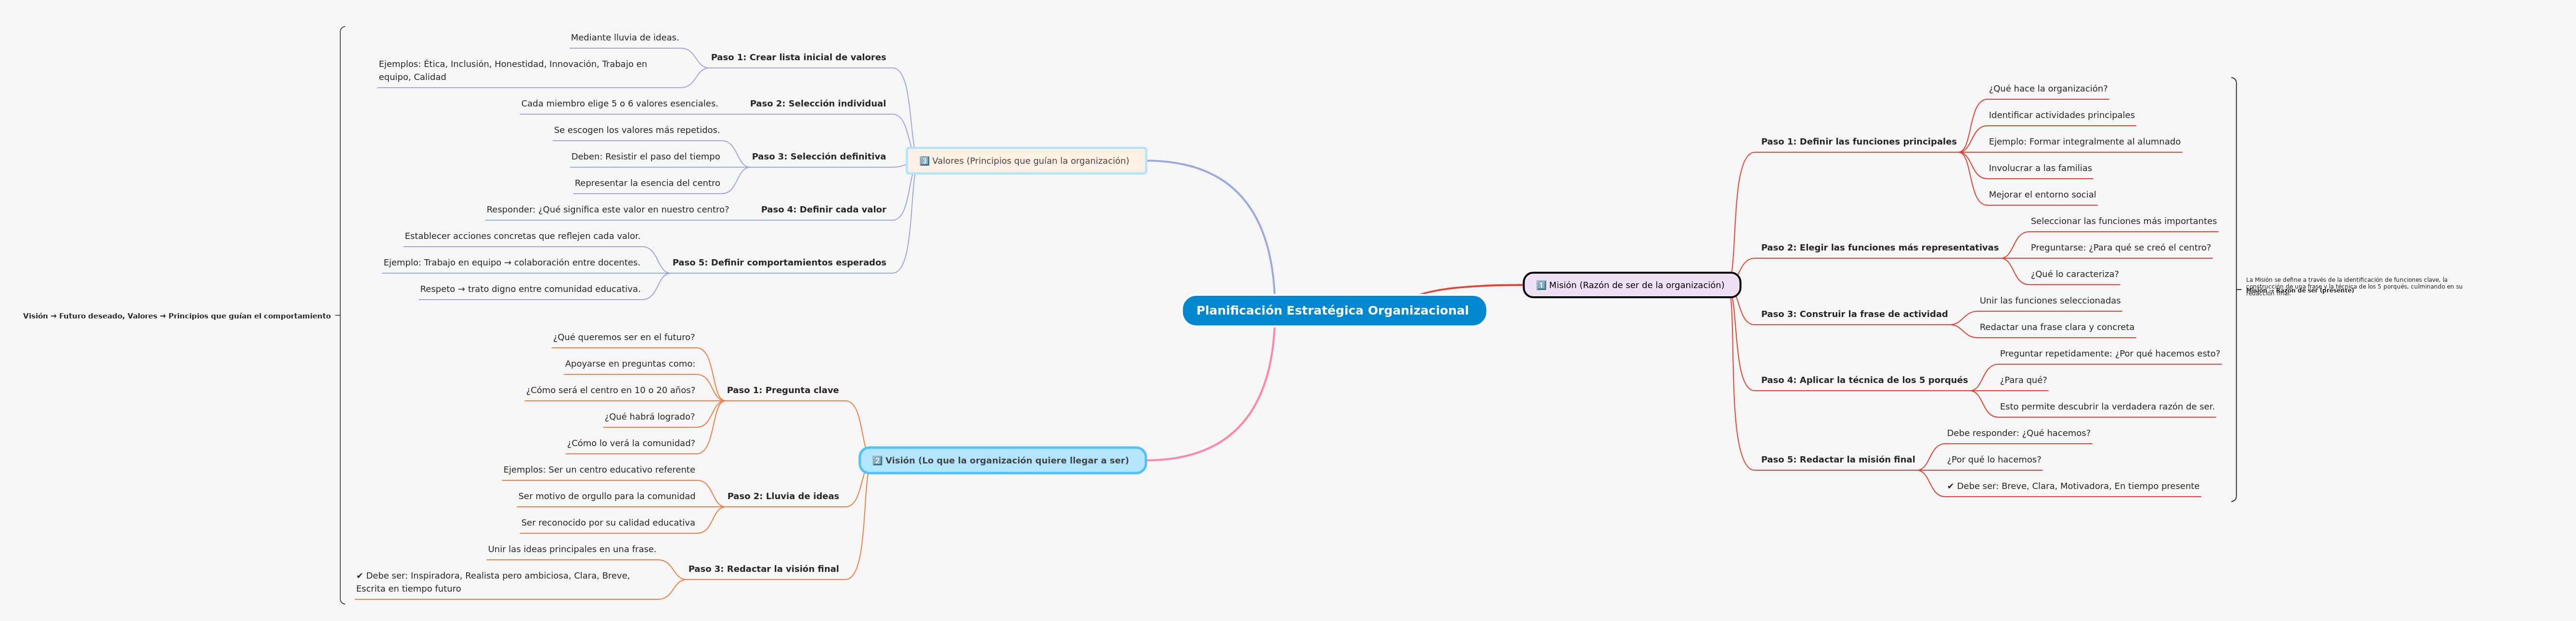
Task: Click 'Mediante lluvia de ideas.'
Action: point(624,38)
